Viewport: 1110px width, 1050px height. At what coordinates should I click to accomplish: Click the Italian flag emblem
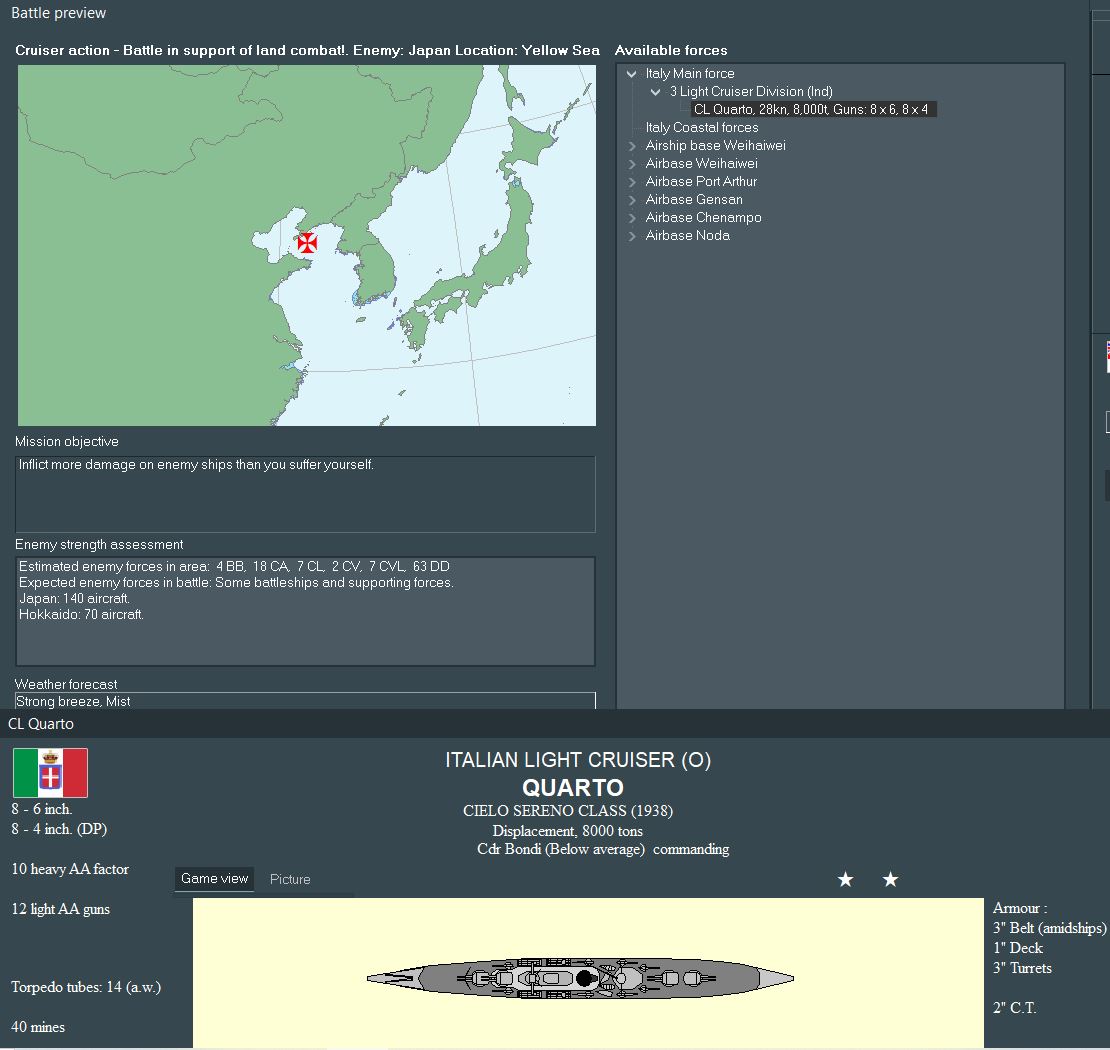(50, 773)
